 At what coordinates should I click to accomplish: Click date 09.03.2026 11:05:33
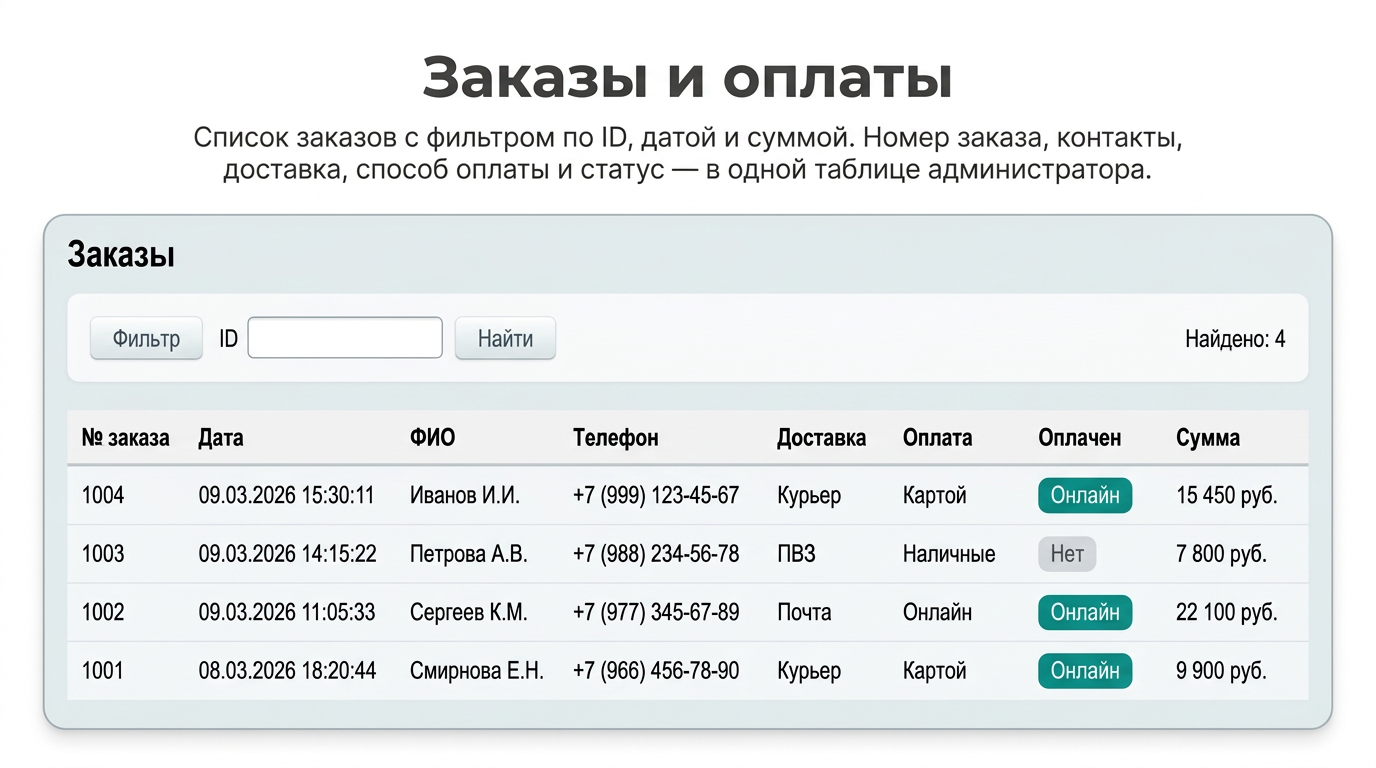pyautogui.click(x=287, y=612)
